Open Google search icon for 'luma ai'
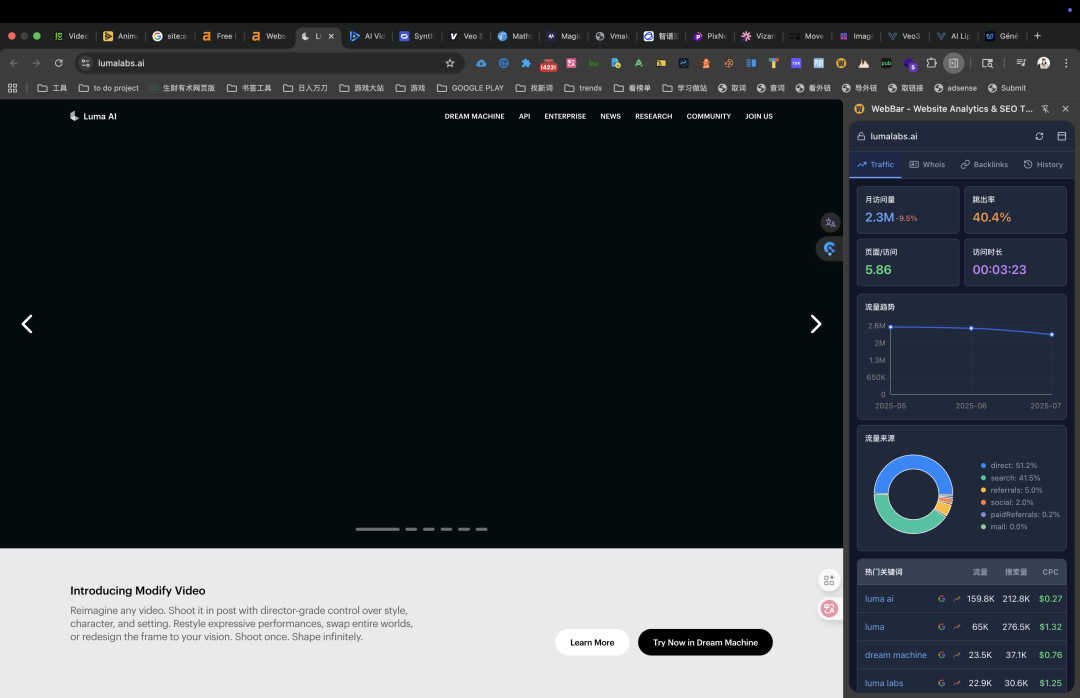The image size is (1080, 698). click(x=941, y=599)
